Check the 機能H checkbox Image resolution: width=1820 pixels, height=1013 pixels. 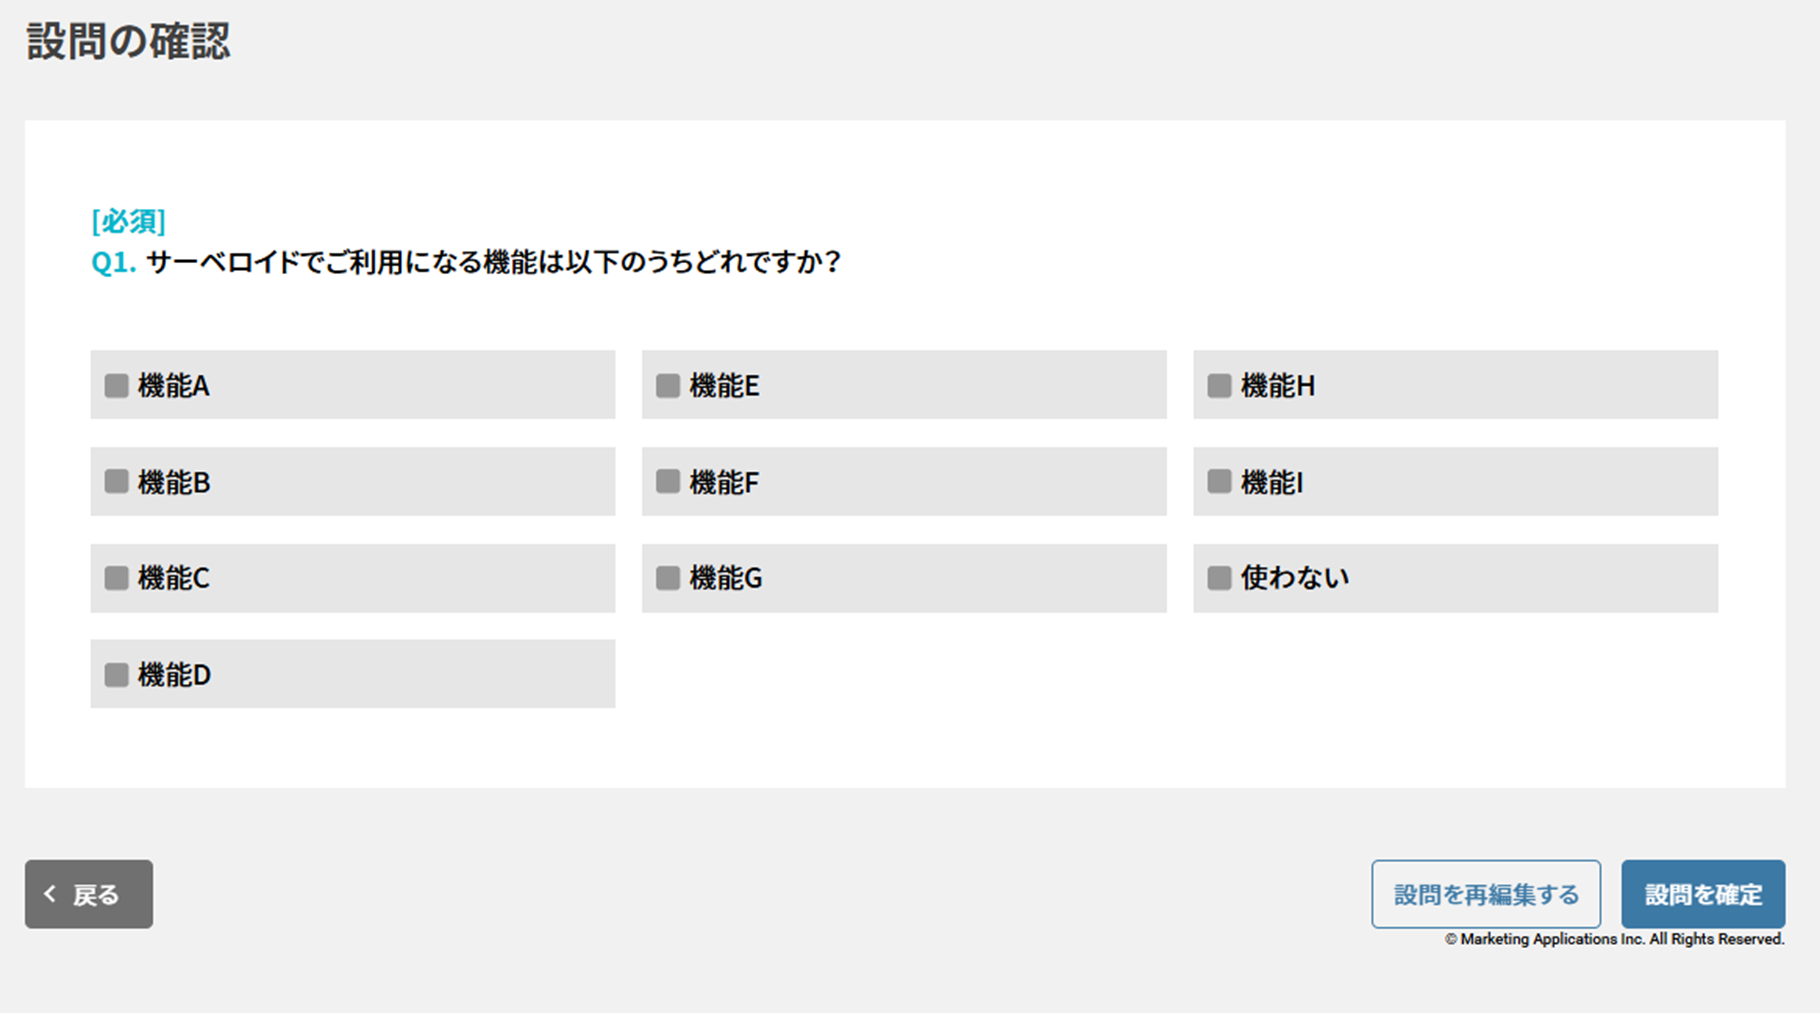[1219, 386]
